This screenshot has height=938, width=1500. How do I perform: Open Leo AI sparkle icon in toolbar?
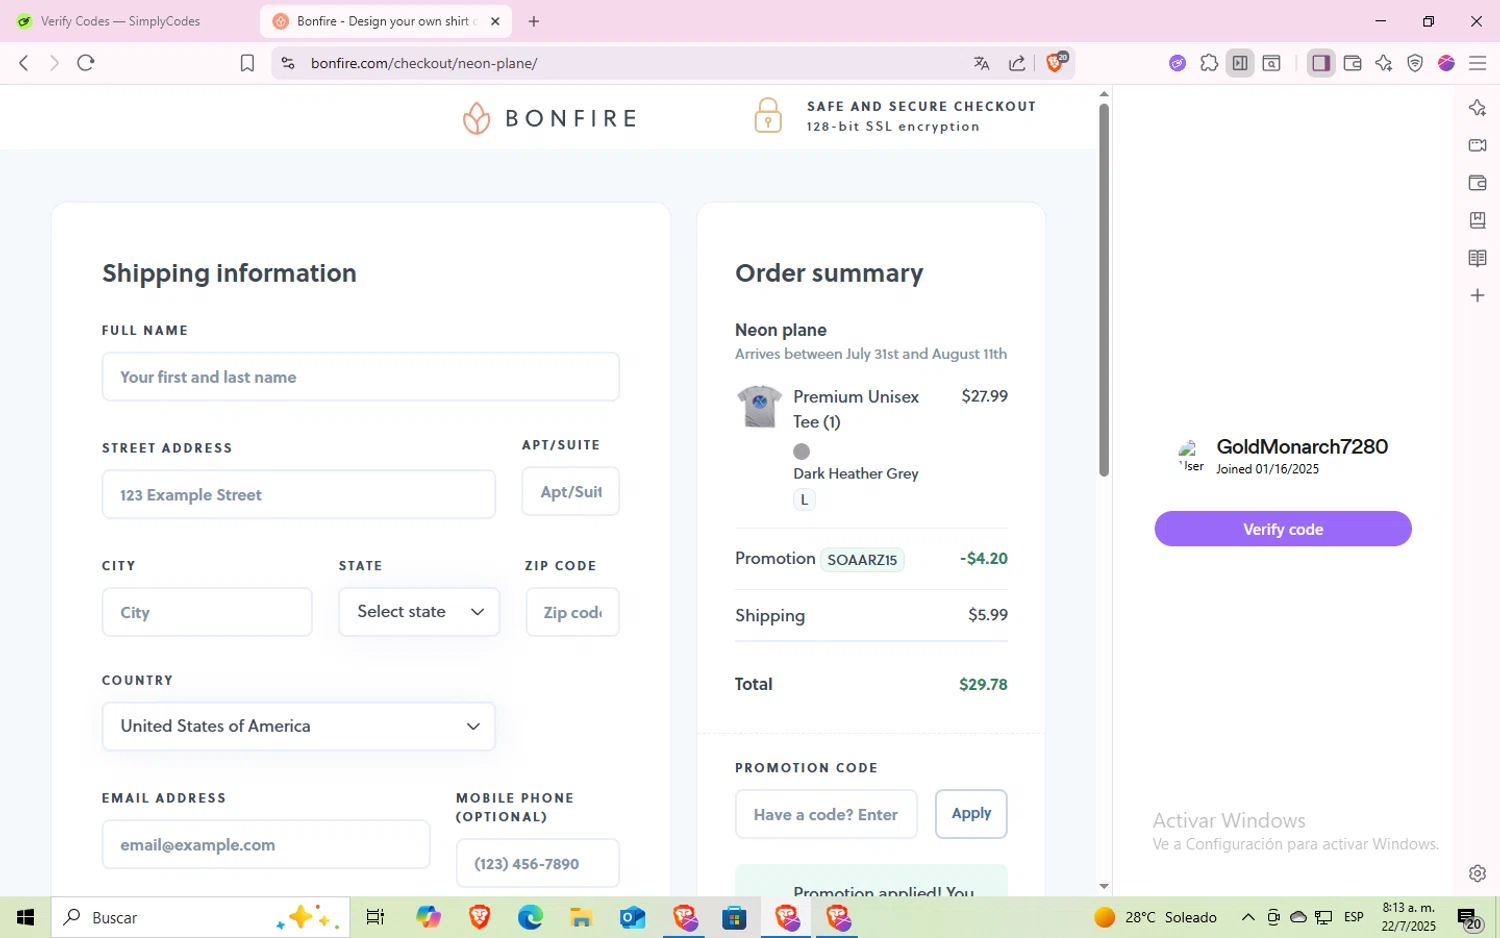coord(1383,63)
